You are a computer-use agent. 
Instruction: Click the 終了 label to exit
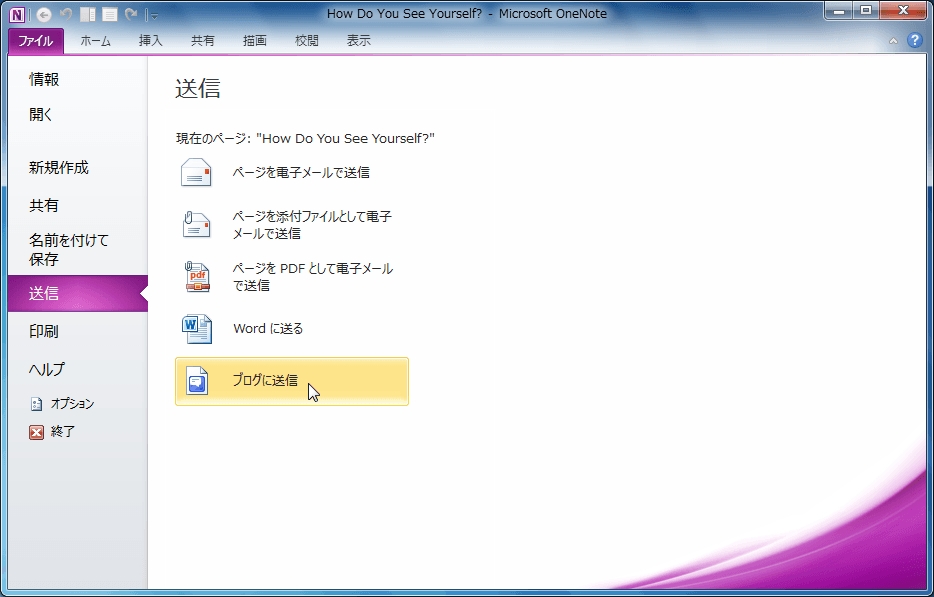63,432
